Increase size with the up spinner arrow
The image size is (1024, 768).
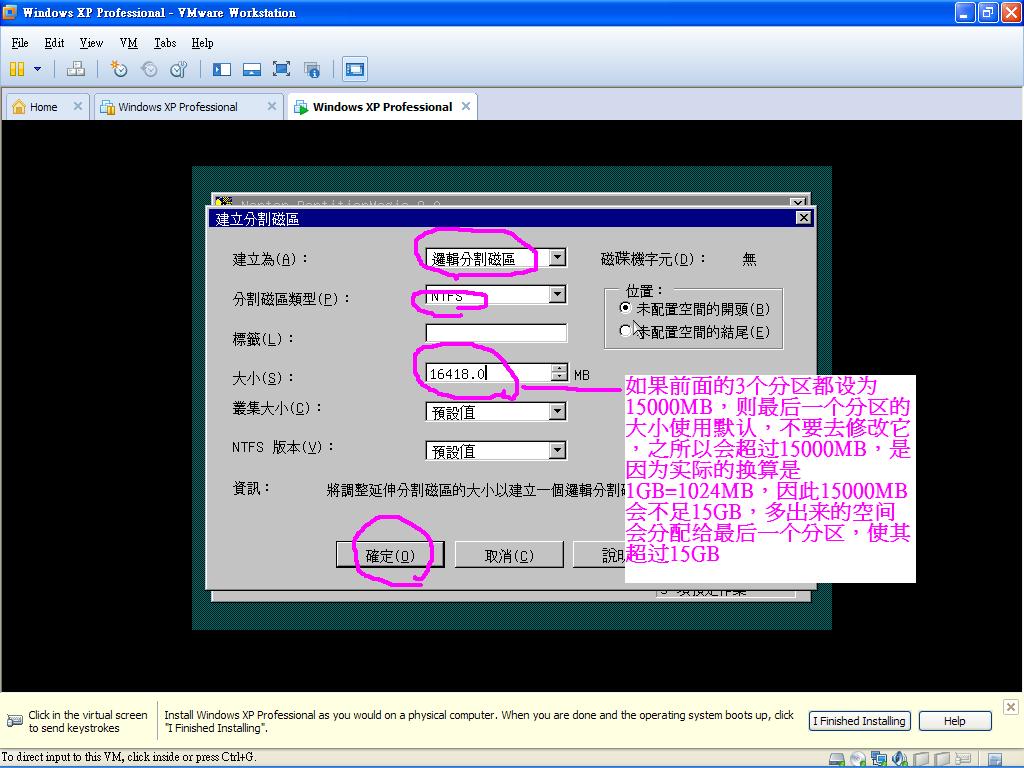tap(559, 368)
